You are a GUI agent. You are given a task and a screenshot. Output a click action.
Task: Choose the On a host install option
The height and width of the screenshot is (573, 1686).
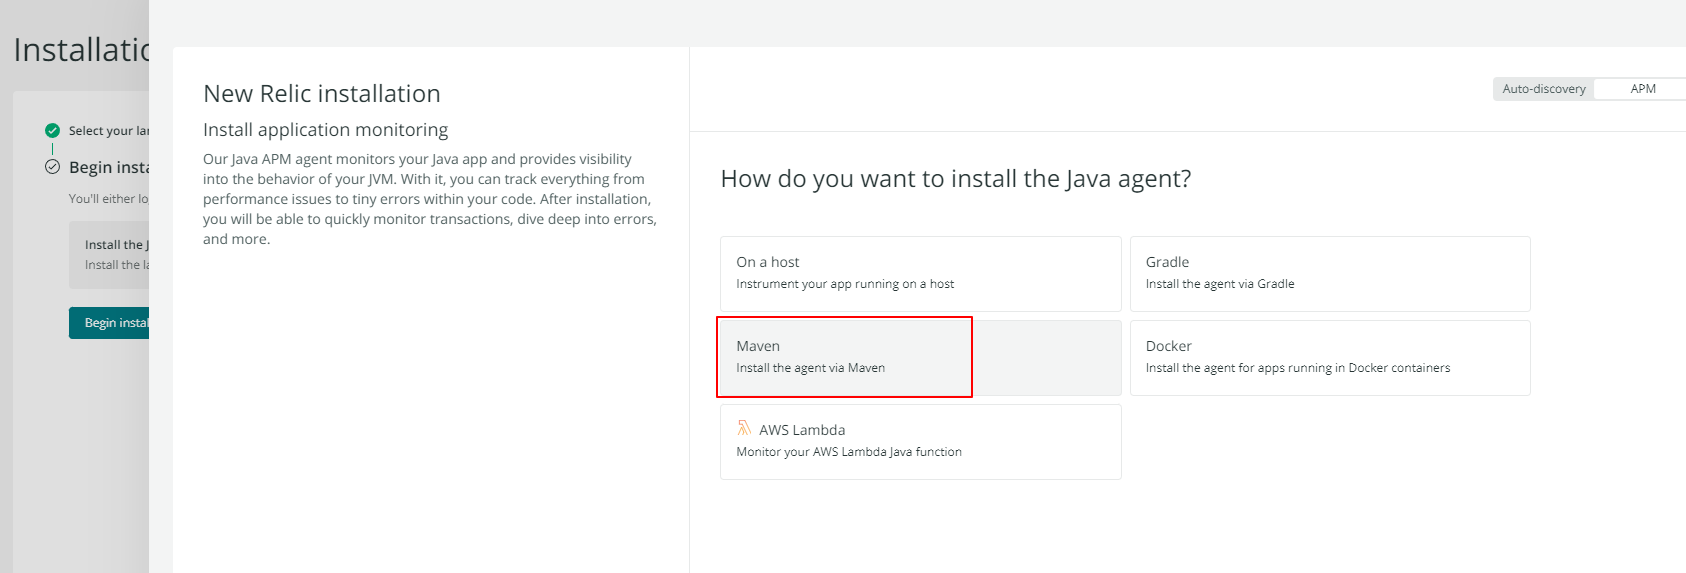point(920,273)
